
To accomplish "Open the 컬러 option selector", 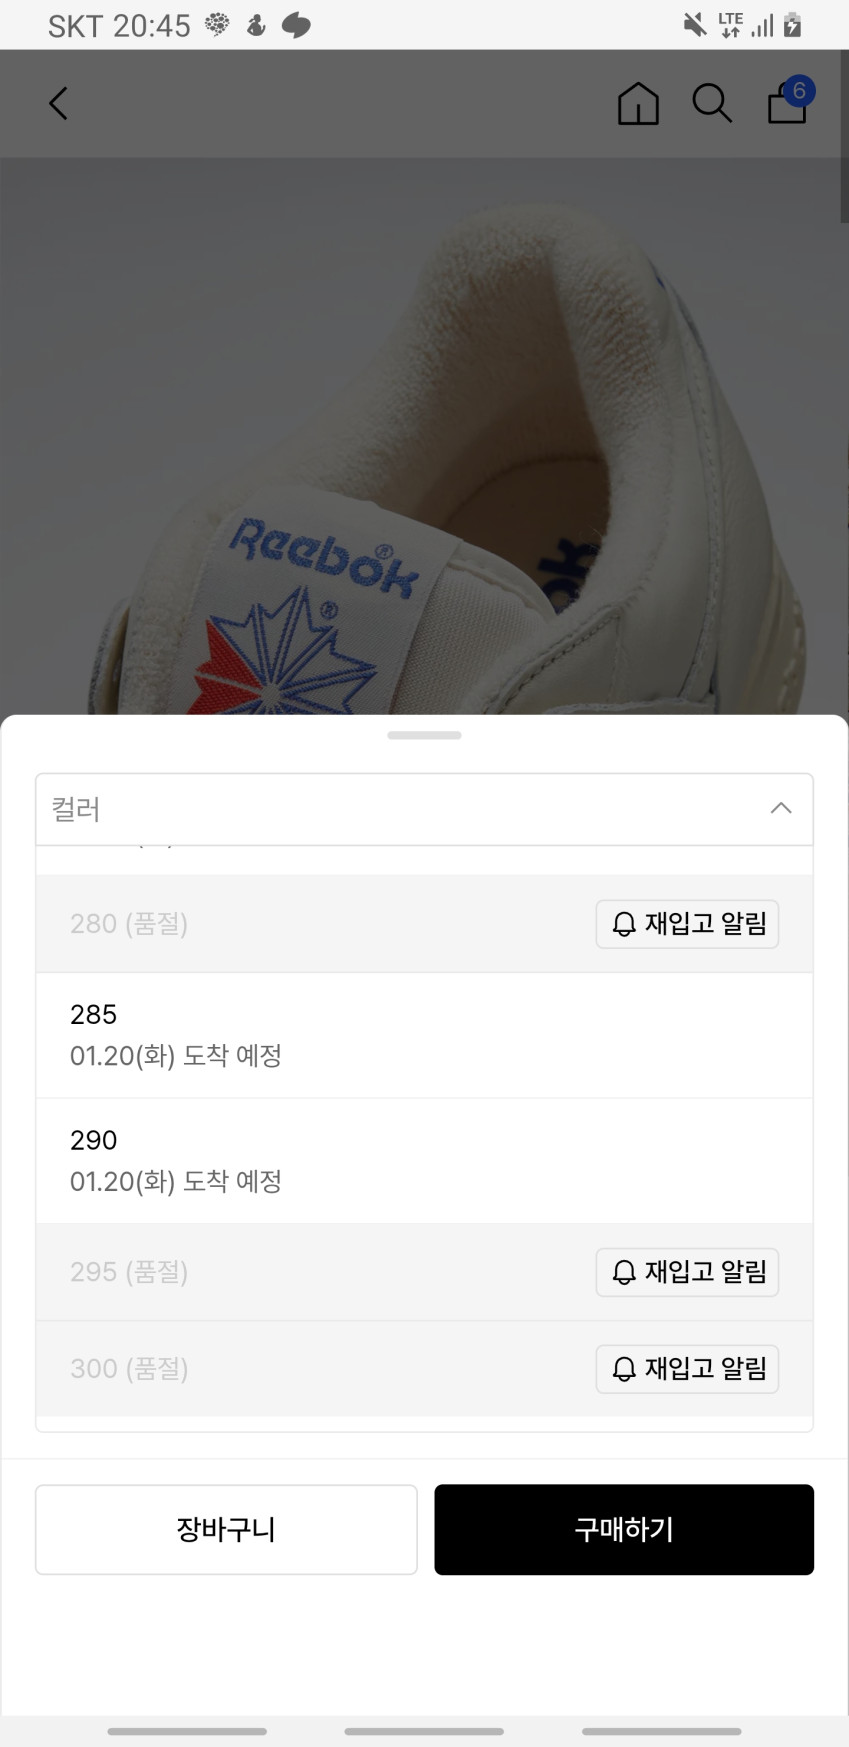I will click(400, 809).
